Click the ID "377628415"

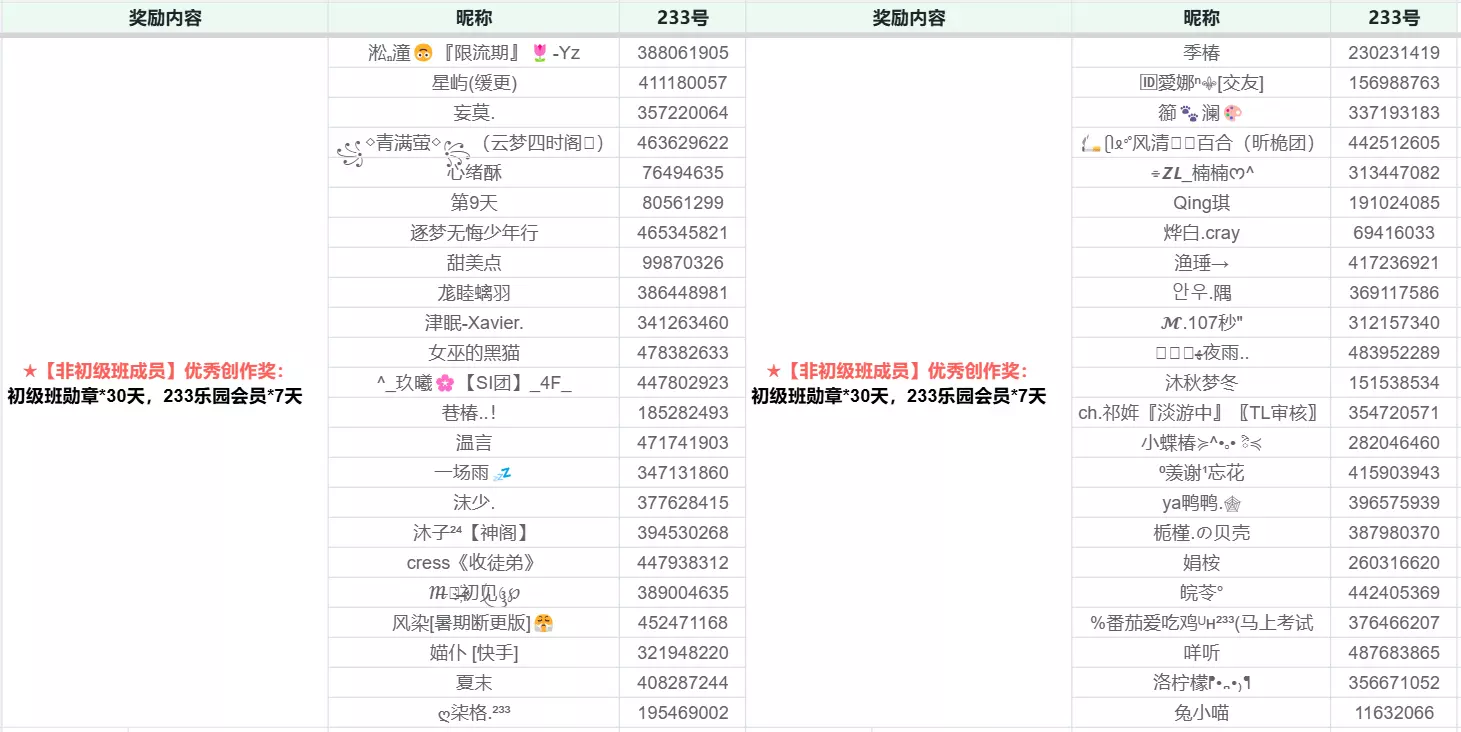683,503
